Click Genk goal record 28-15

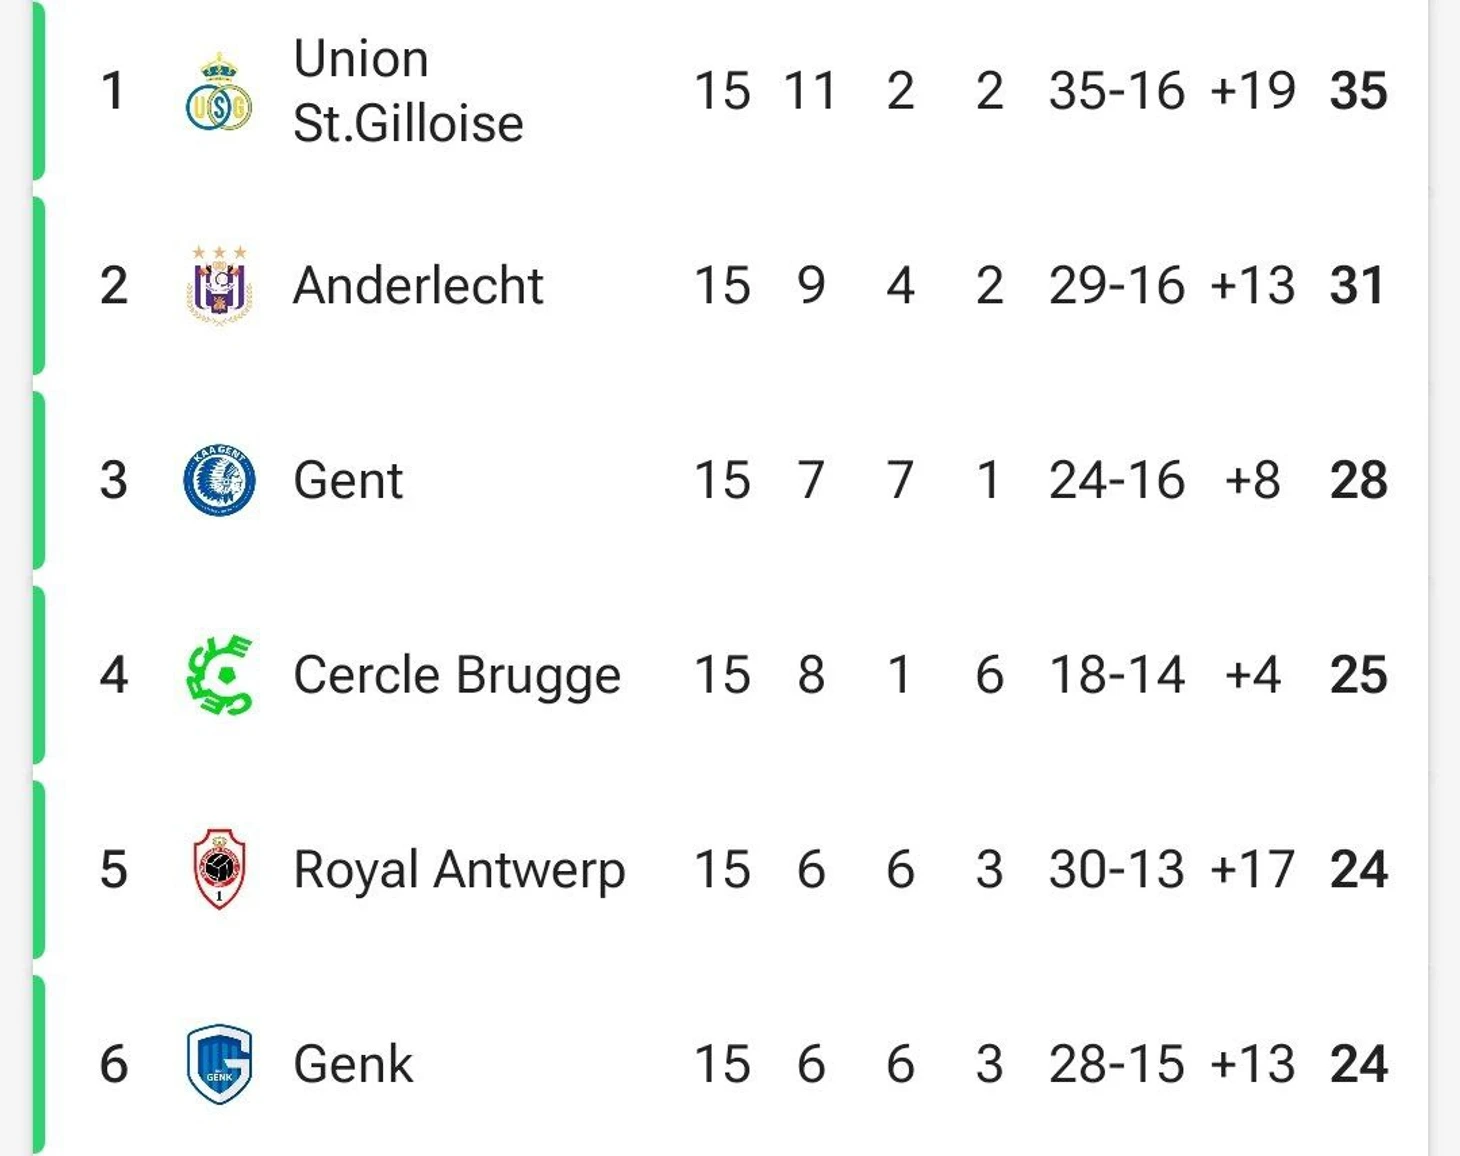tap(1117, 1064)
